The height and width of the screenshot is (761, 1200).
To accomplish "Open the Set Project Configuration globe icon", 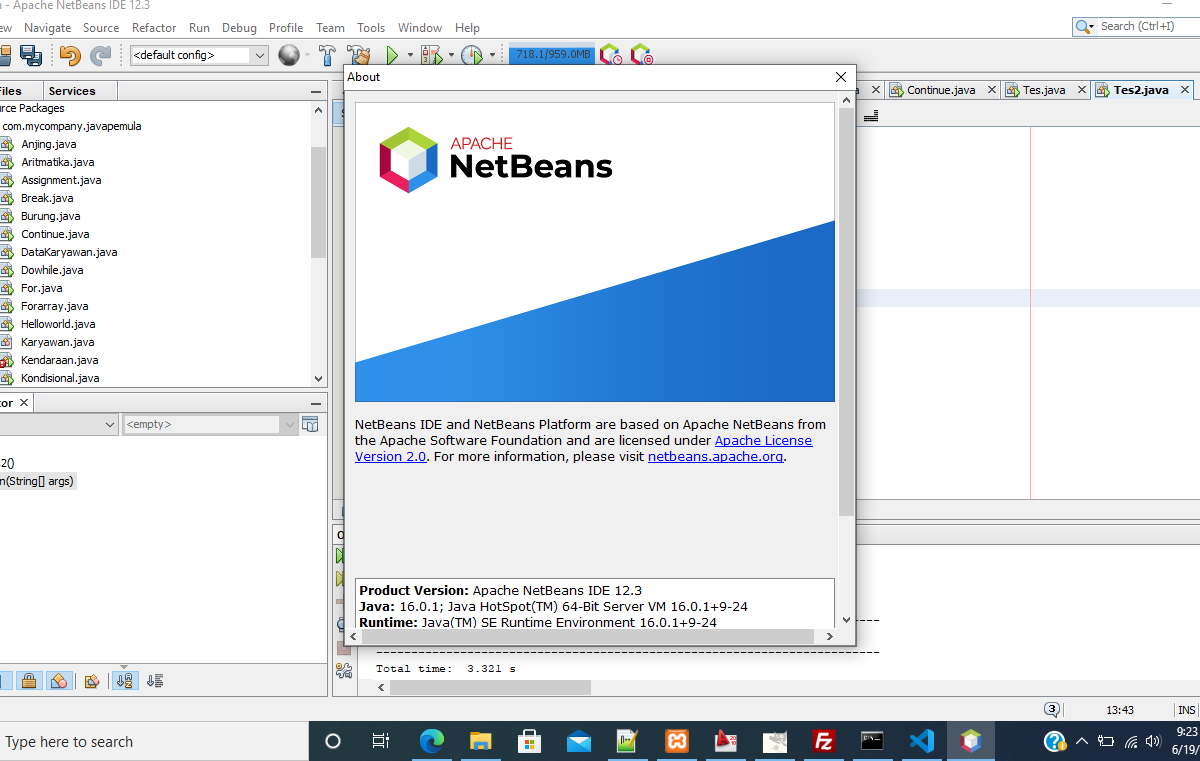I will (290, 55).
